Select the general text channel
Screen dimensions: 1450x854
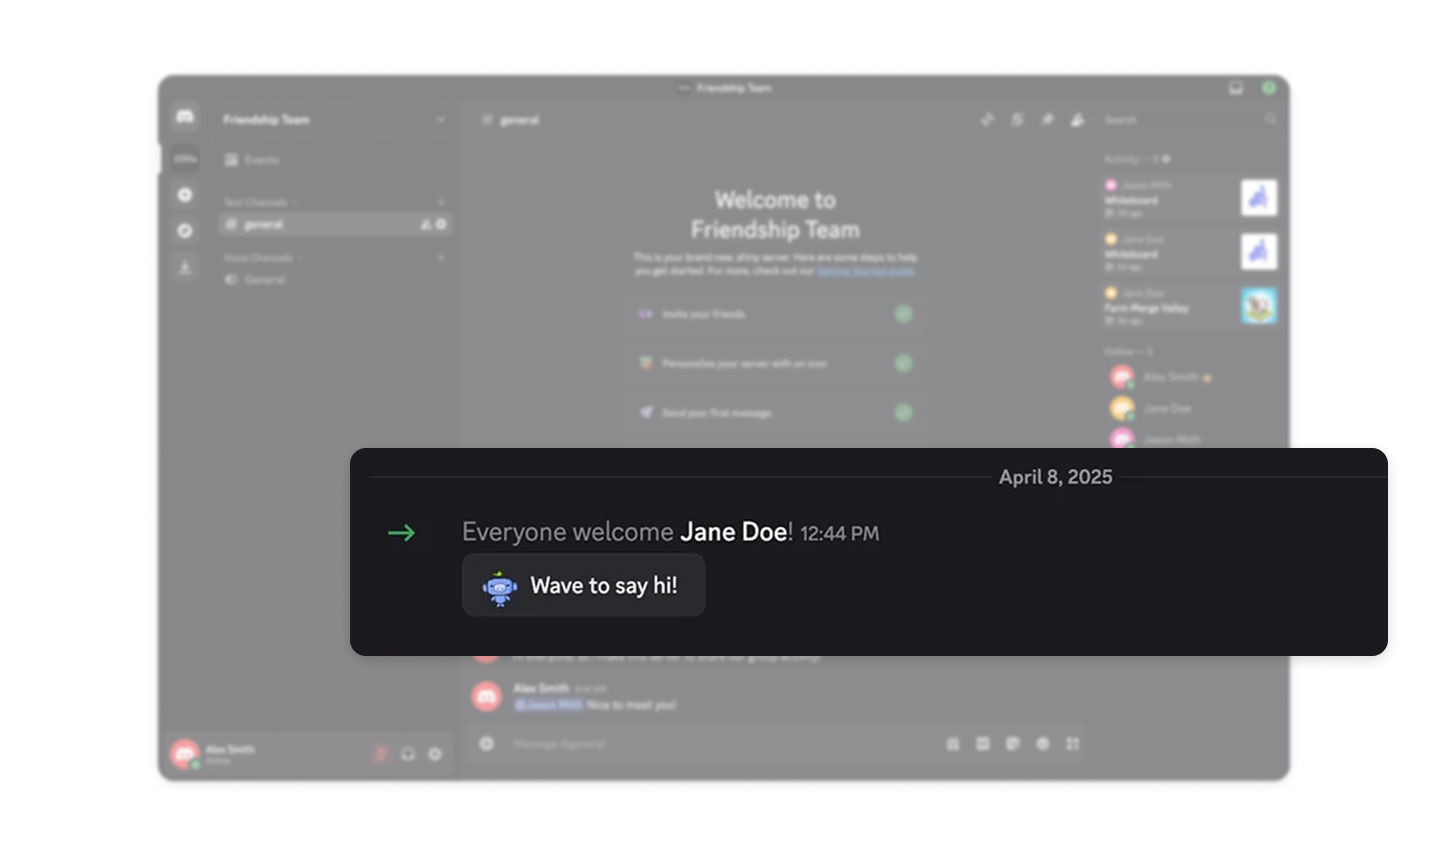(334, 224)
